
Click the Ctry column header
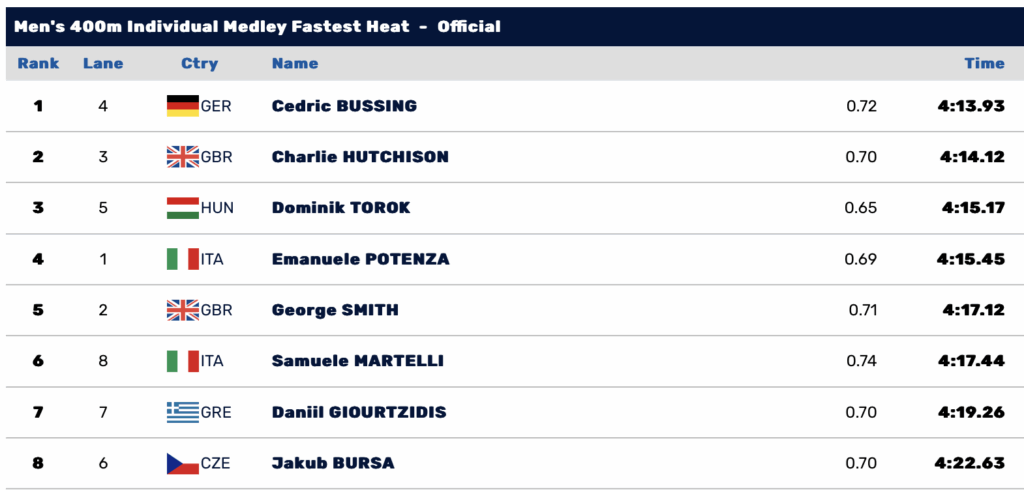click(x=199, y=63)
